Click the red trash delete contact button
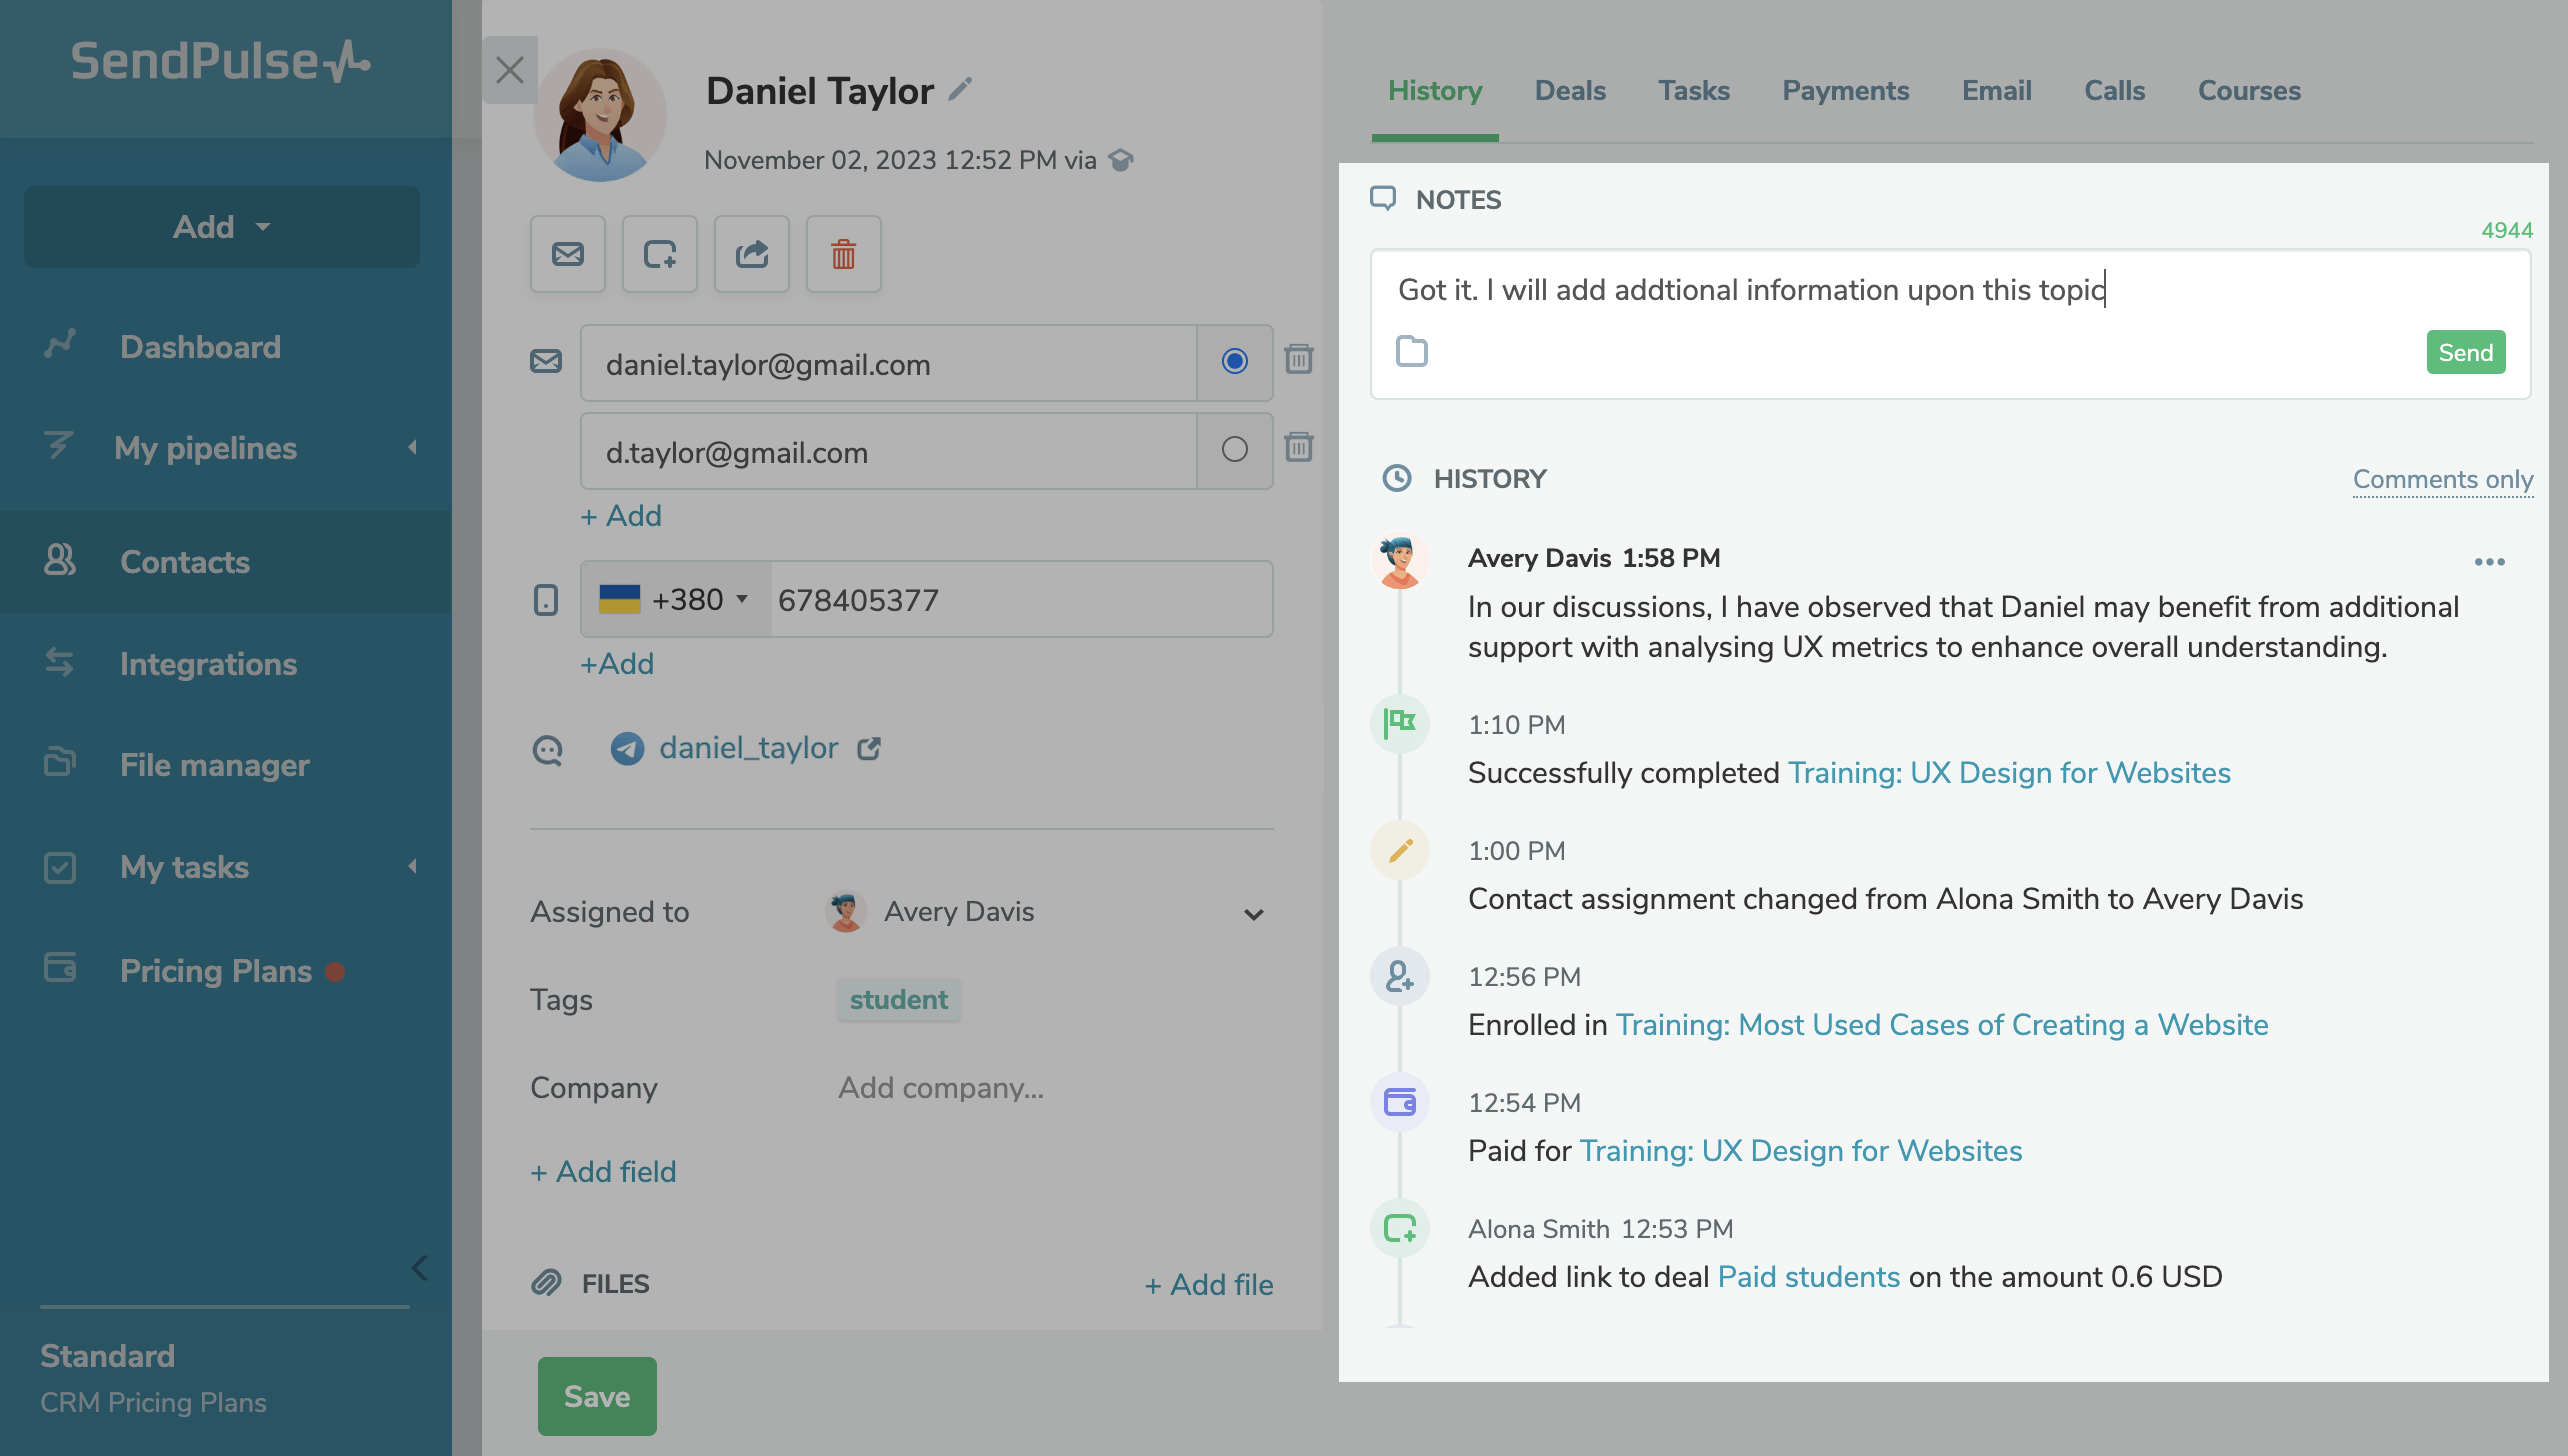The width and height of the screenshot is (2568, 1456). coord(843,254)
